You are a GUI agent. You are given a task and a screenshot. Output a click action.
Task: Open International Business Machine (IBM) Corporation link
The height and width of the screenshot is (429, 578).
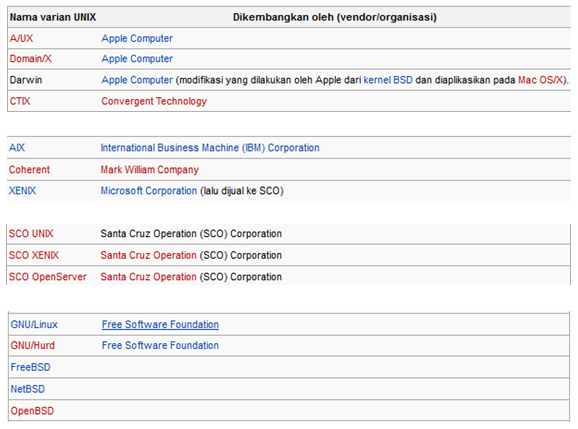(210, 148)
